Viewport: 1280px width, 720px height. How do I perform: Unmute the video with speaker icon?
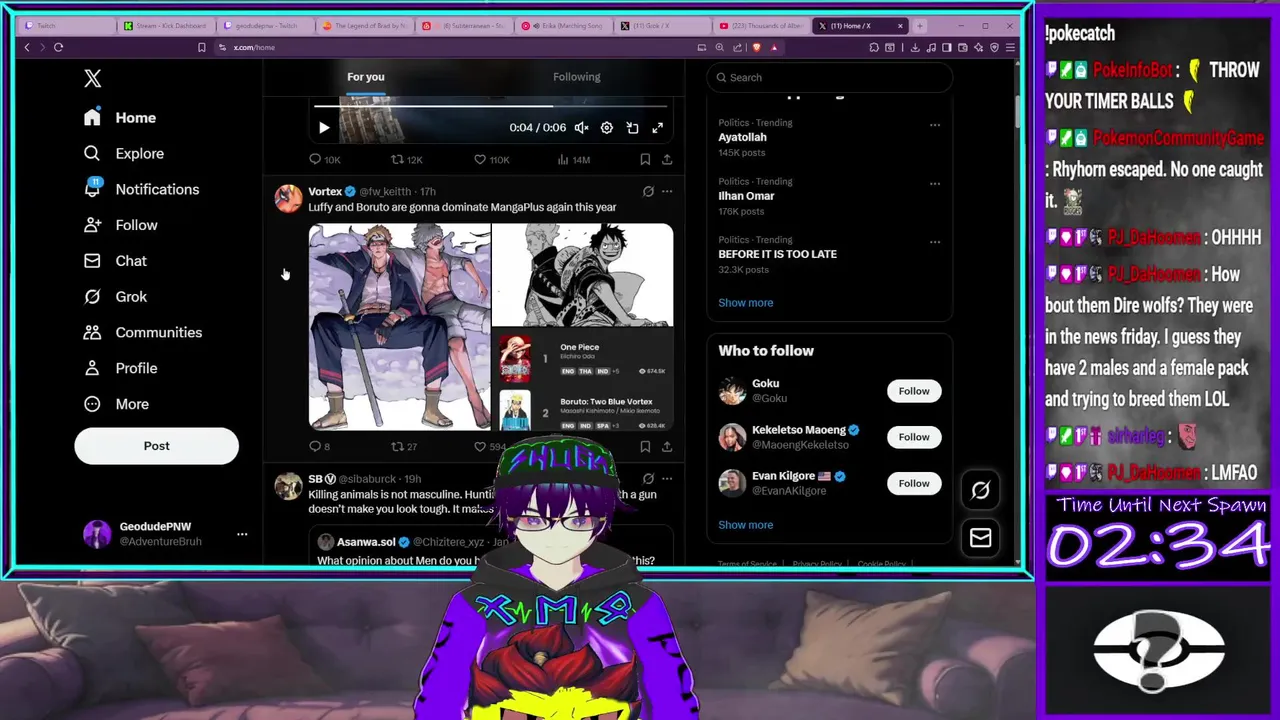click(x=581, y=128)
